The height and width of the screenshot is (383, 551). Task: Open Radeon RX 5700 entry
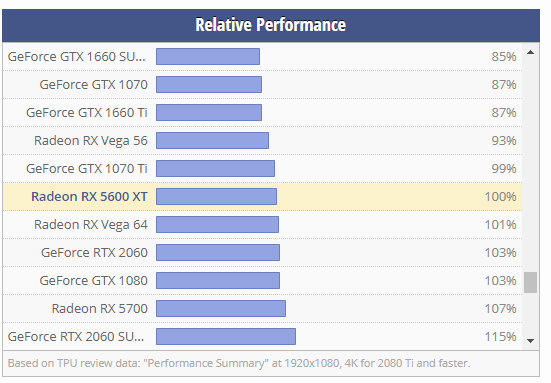pyautogui.click(x=100, y=309)
